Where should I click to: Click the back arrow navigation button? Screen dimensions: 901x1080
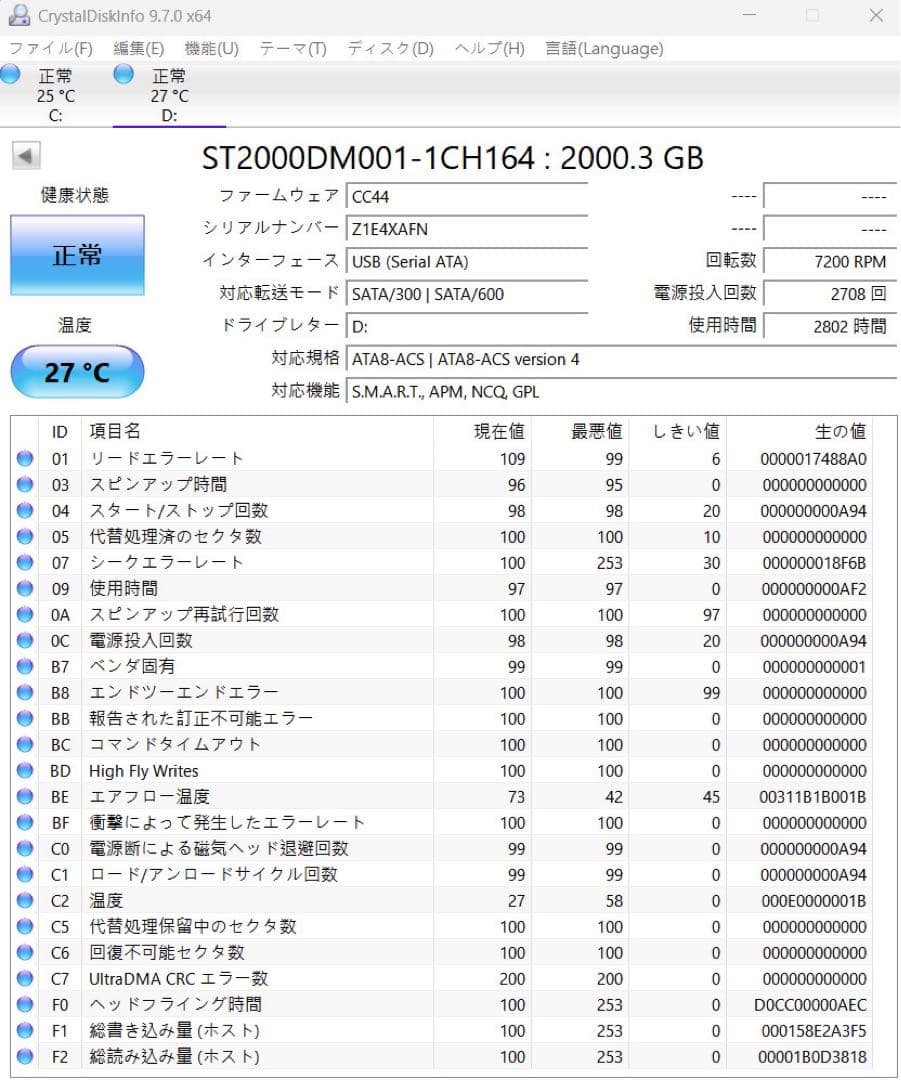click(x=26, y=157)
